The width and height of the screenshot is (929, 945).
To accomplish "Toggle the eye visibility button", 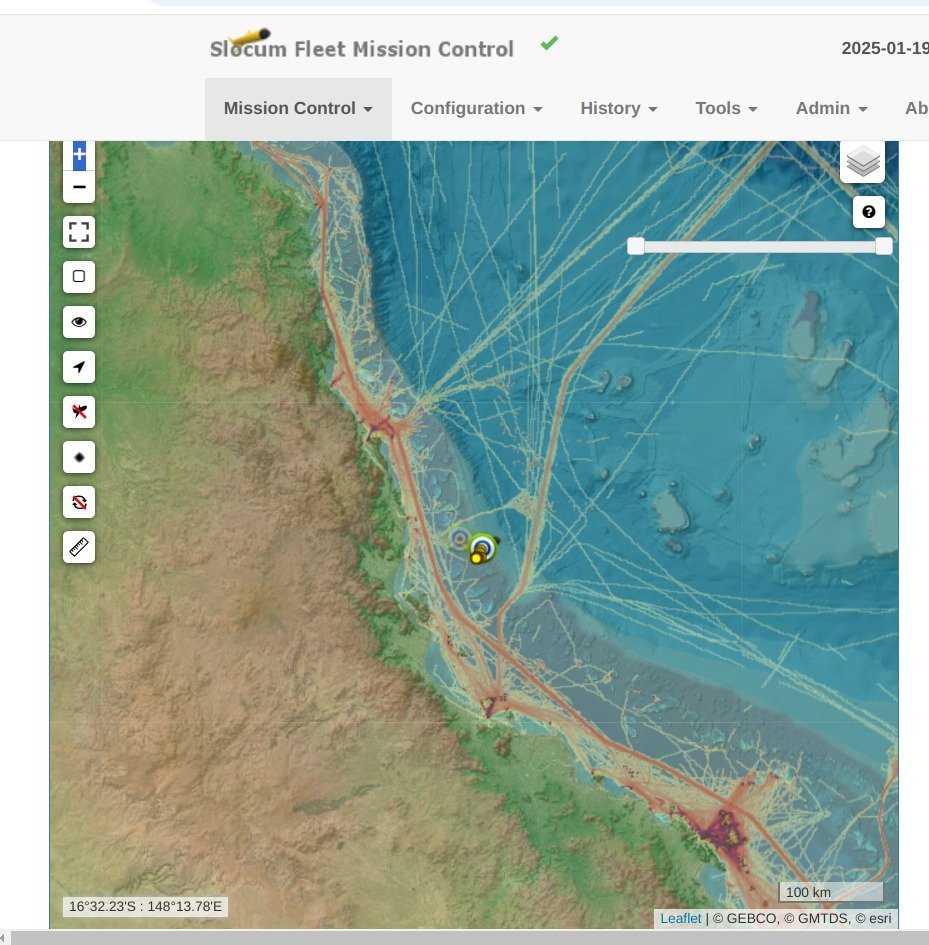I will pos(79,322).
